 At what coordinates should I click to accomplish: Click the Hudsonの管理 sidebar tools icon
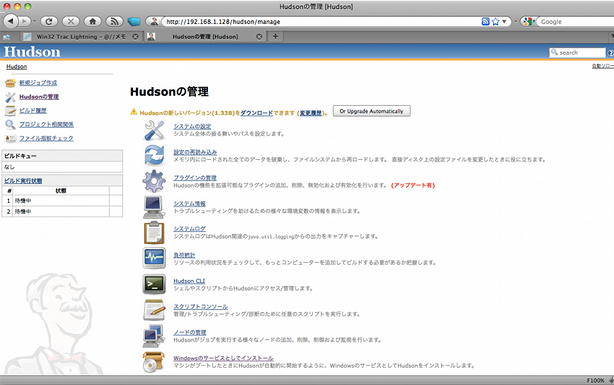tap(10, 97)
